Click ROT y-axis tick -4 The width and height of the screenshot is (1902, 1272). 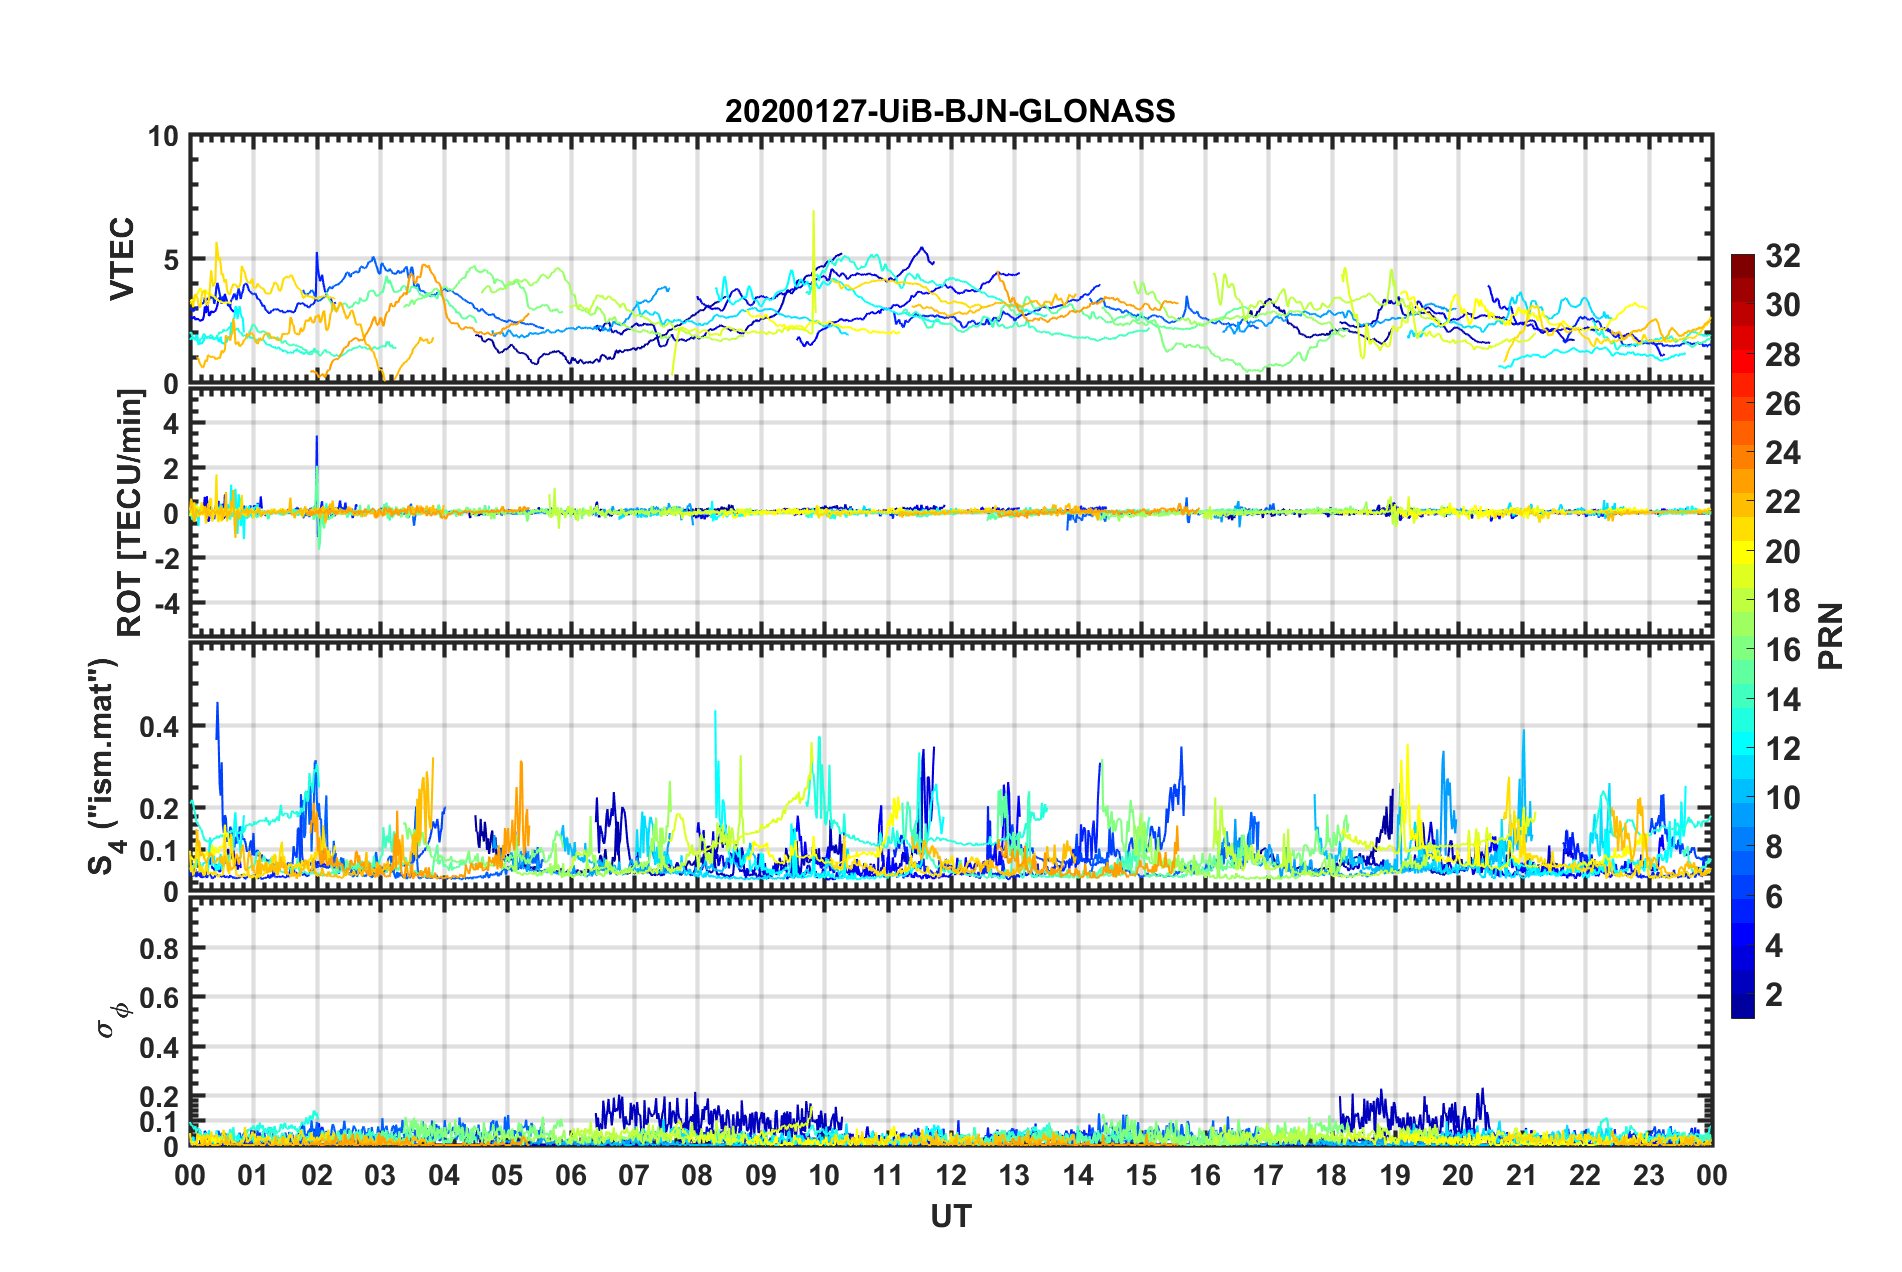coord(166,603)
